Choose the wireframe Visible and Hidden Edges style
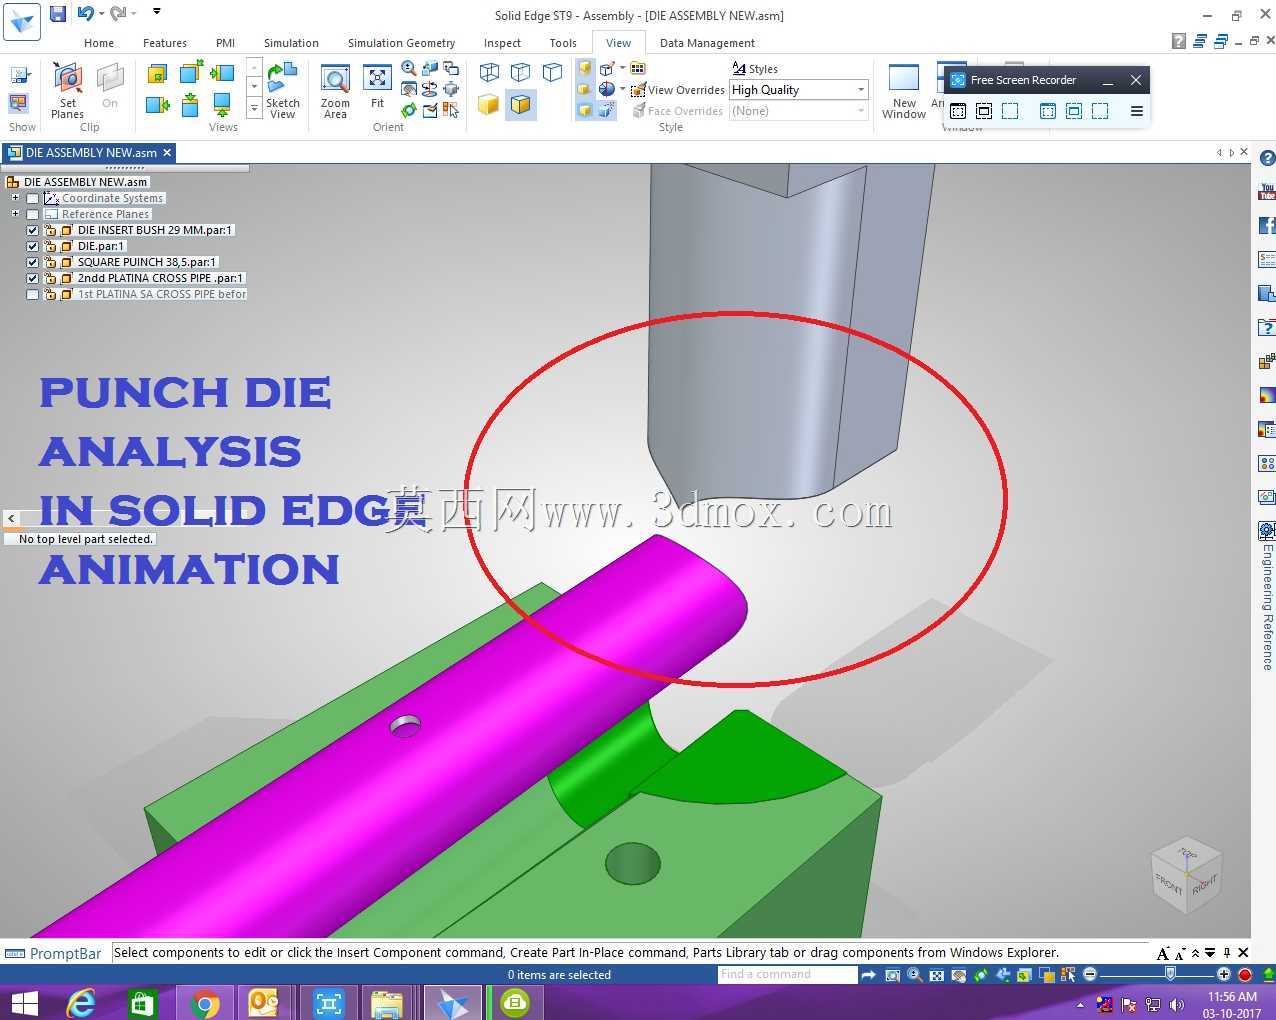This screenshot has height=1020, width=1276. click(x=520, y=72)
